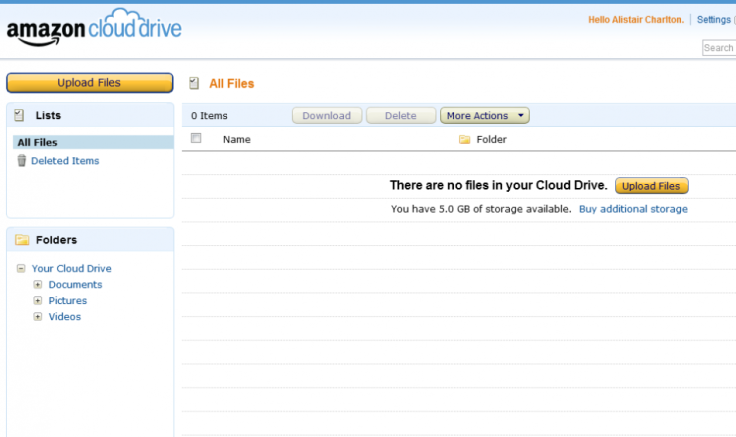Click the large Upload Files button in sidebar

tap(90, 83)
